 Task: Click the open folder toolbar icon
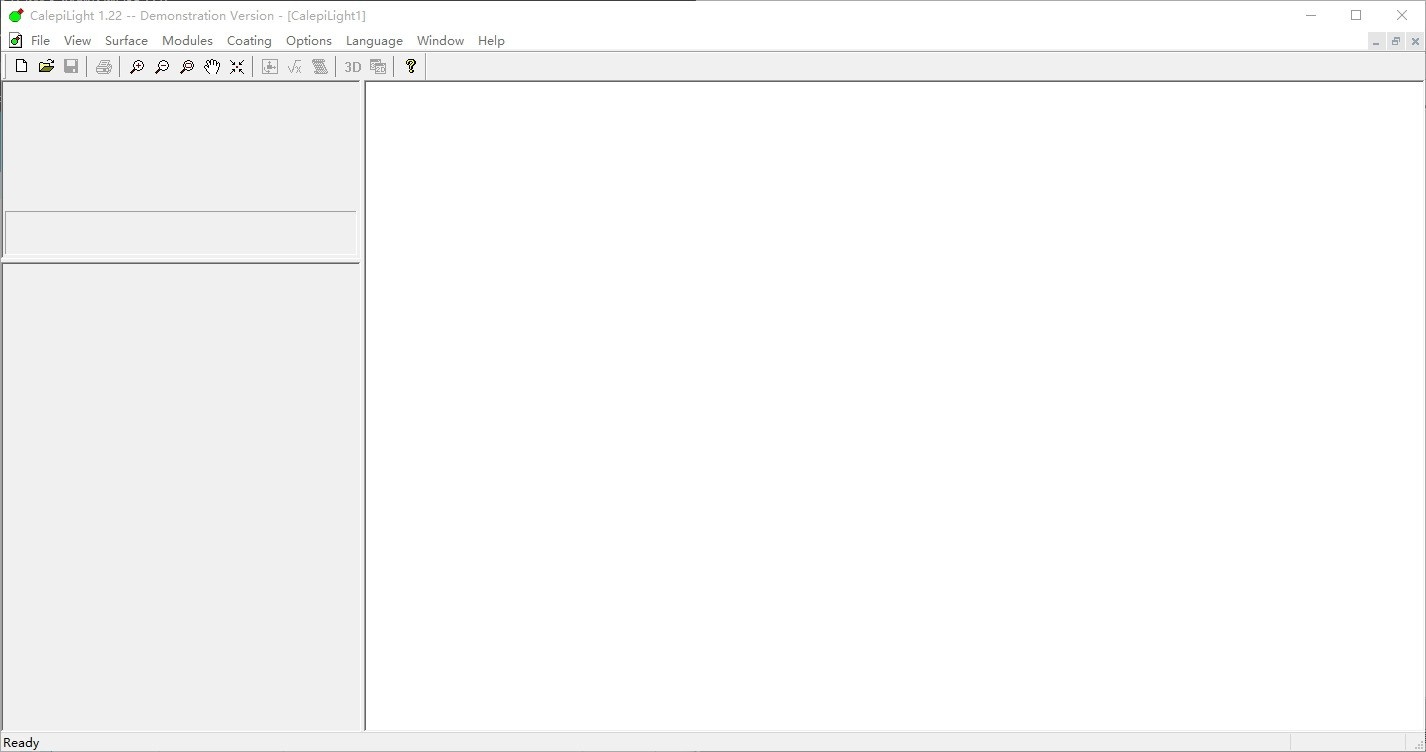coord(46,67)
